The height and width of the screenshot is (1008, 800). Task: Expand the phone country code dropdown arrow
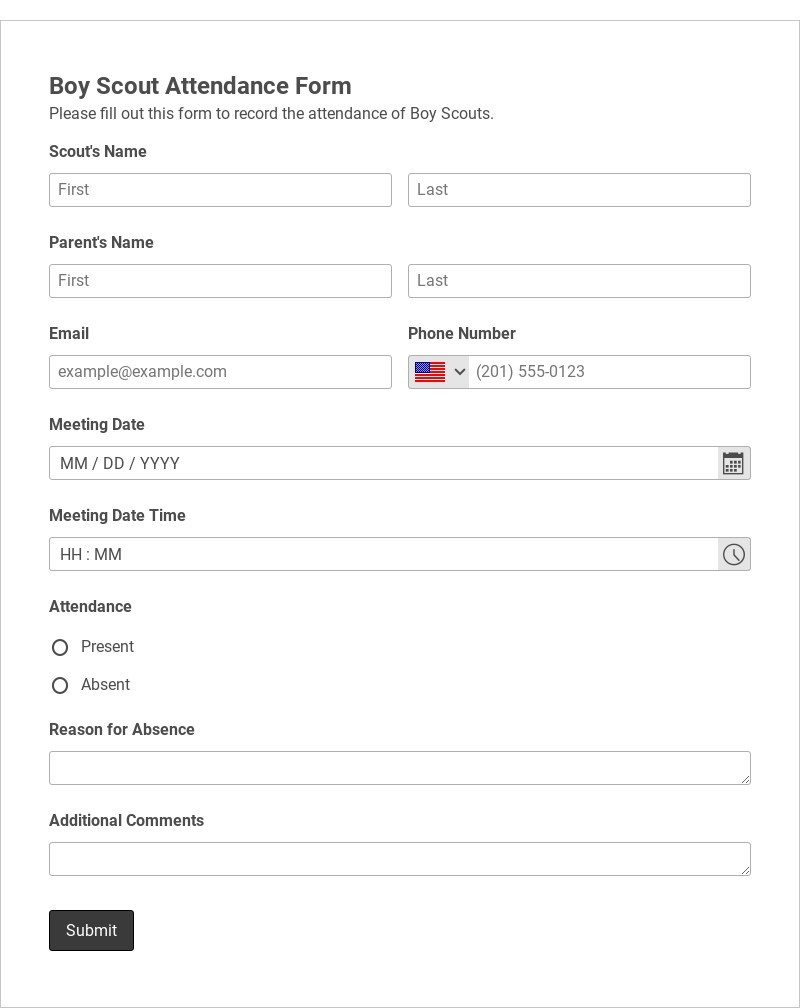pos(459,372)
